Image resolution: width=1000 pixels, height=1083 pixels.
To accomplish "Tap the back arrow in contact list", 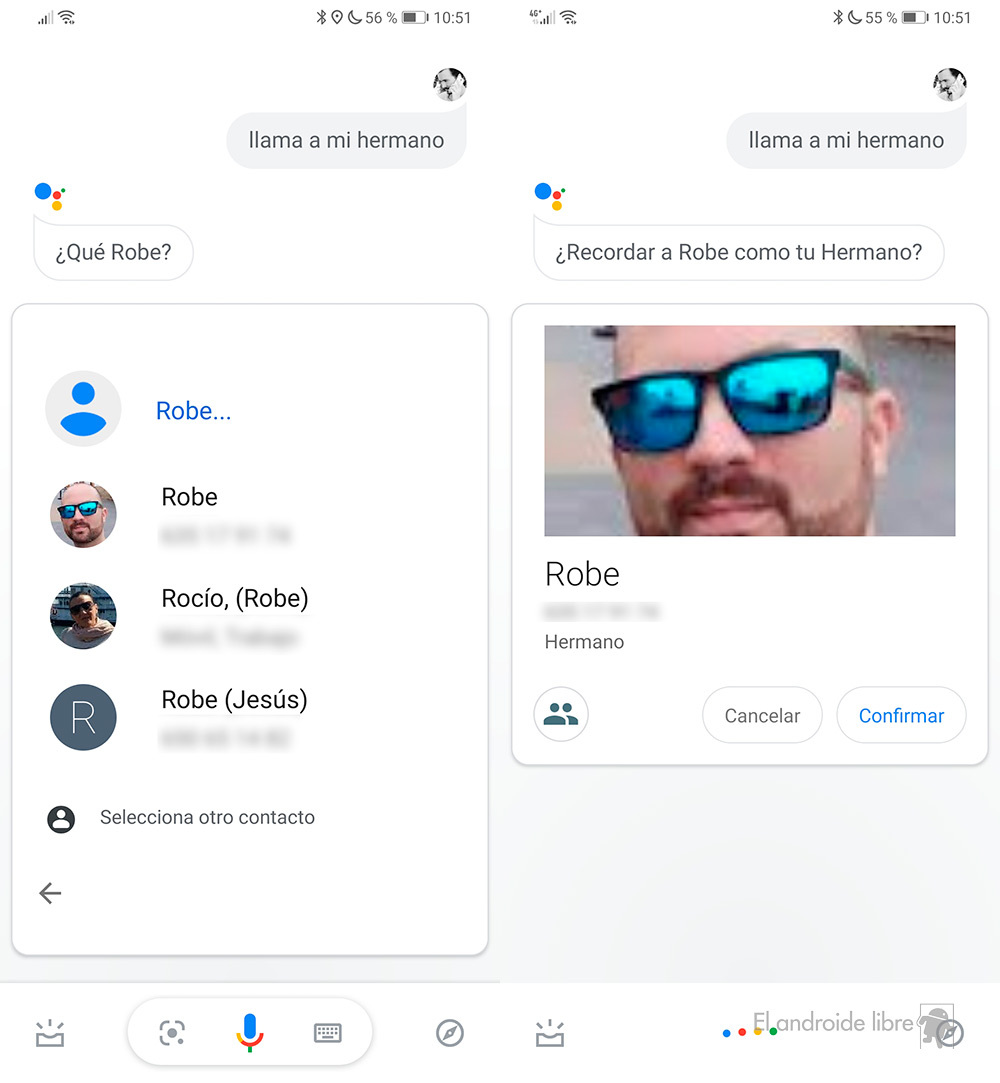I will point(50,893).
